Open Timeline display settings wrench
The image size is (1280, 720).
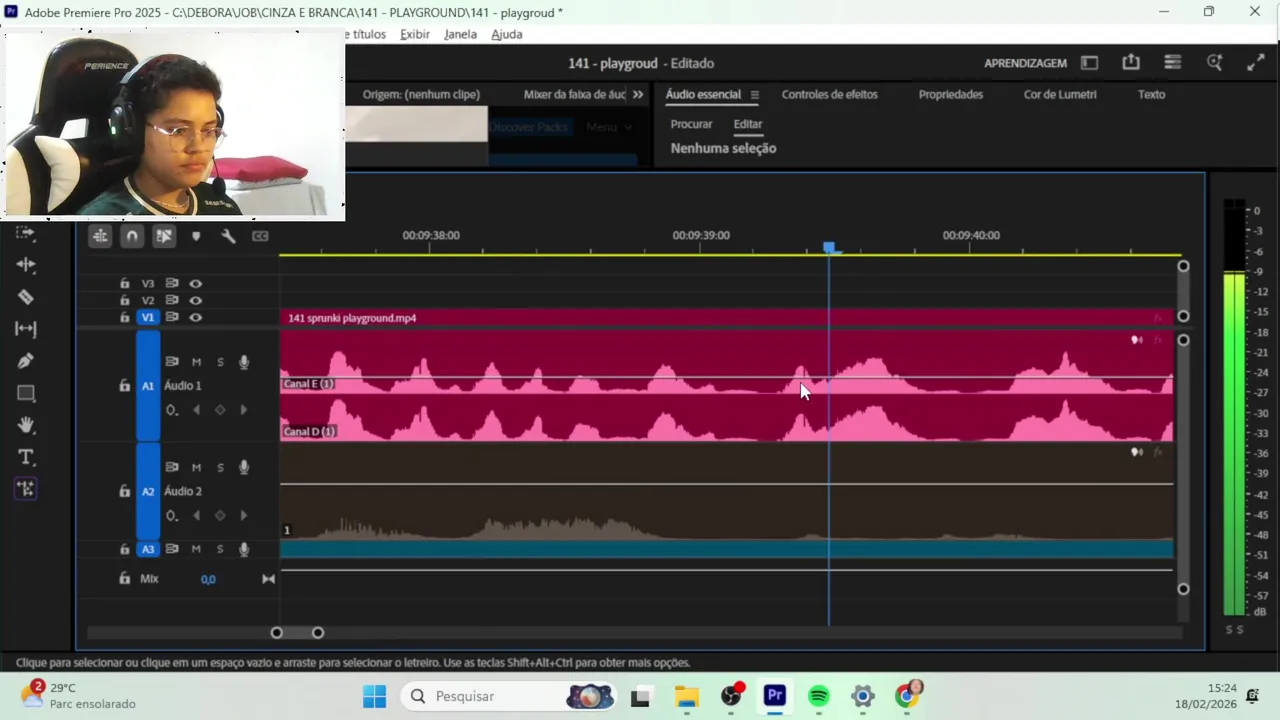(x=228, y=236)
